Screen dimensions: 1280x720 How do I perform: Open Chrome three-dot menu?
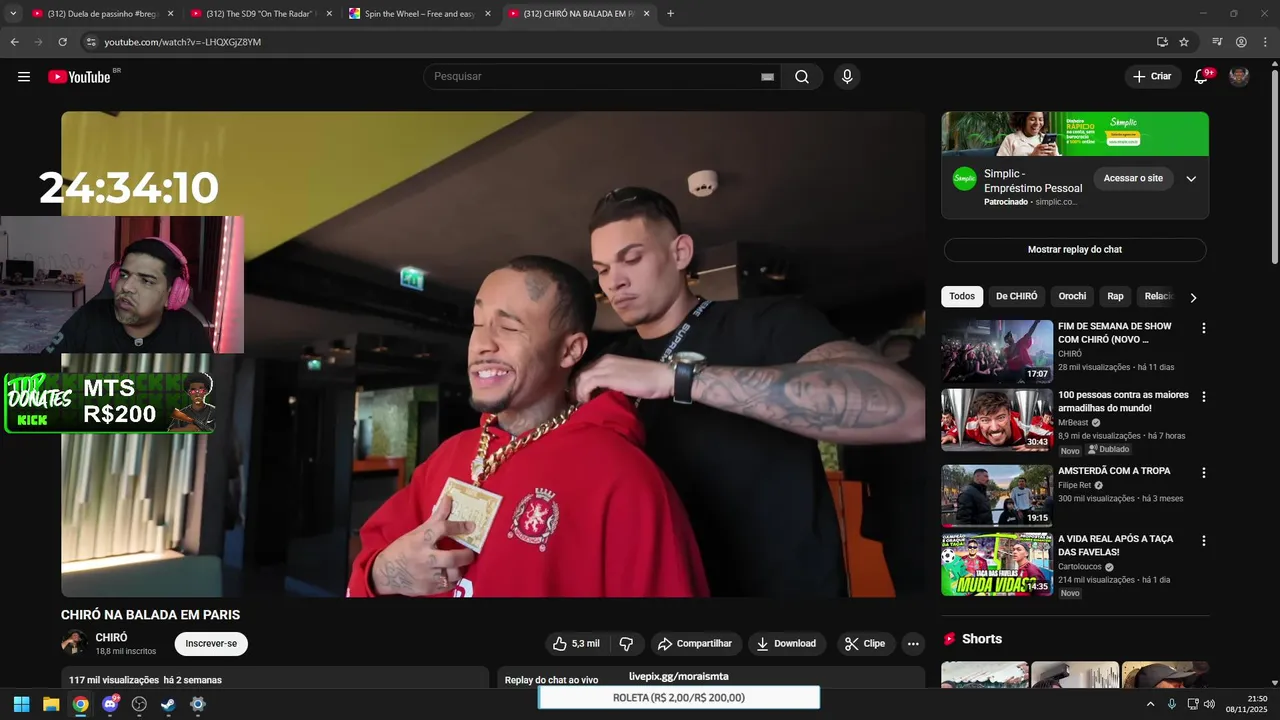click(1265, 42)
